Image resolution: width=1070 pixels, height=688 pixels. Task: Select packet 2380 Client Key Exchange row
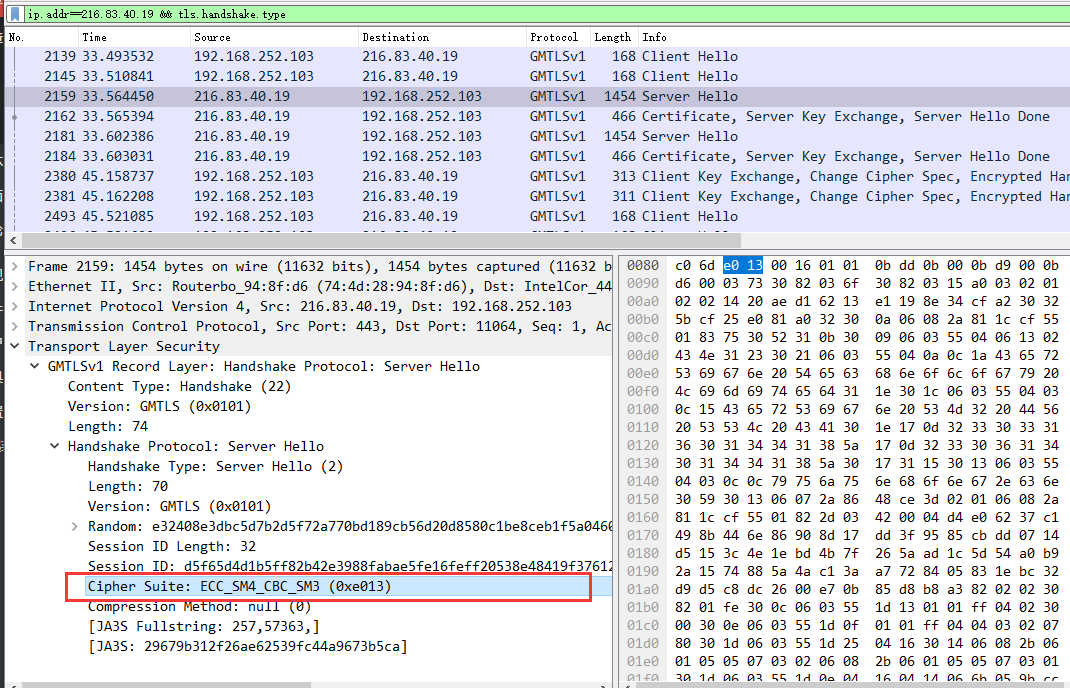click(x=400, y=177)
